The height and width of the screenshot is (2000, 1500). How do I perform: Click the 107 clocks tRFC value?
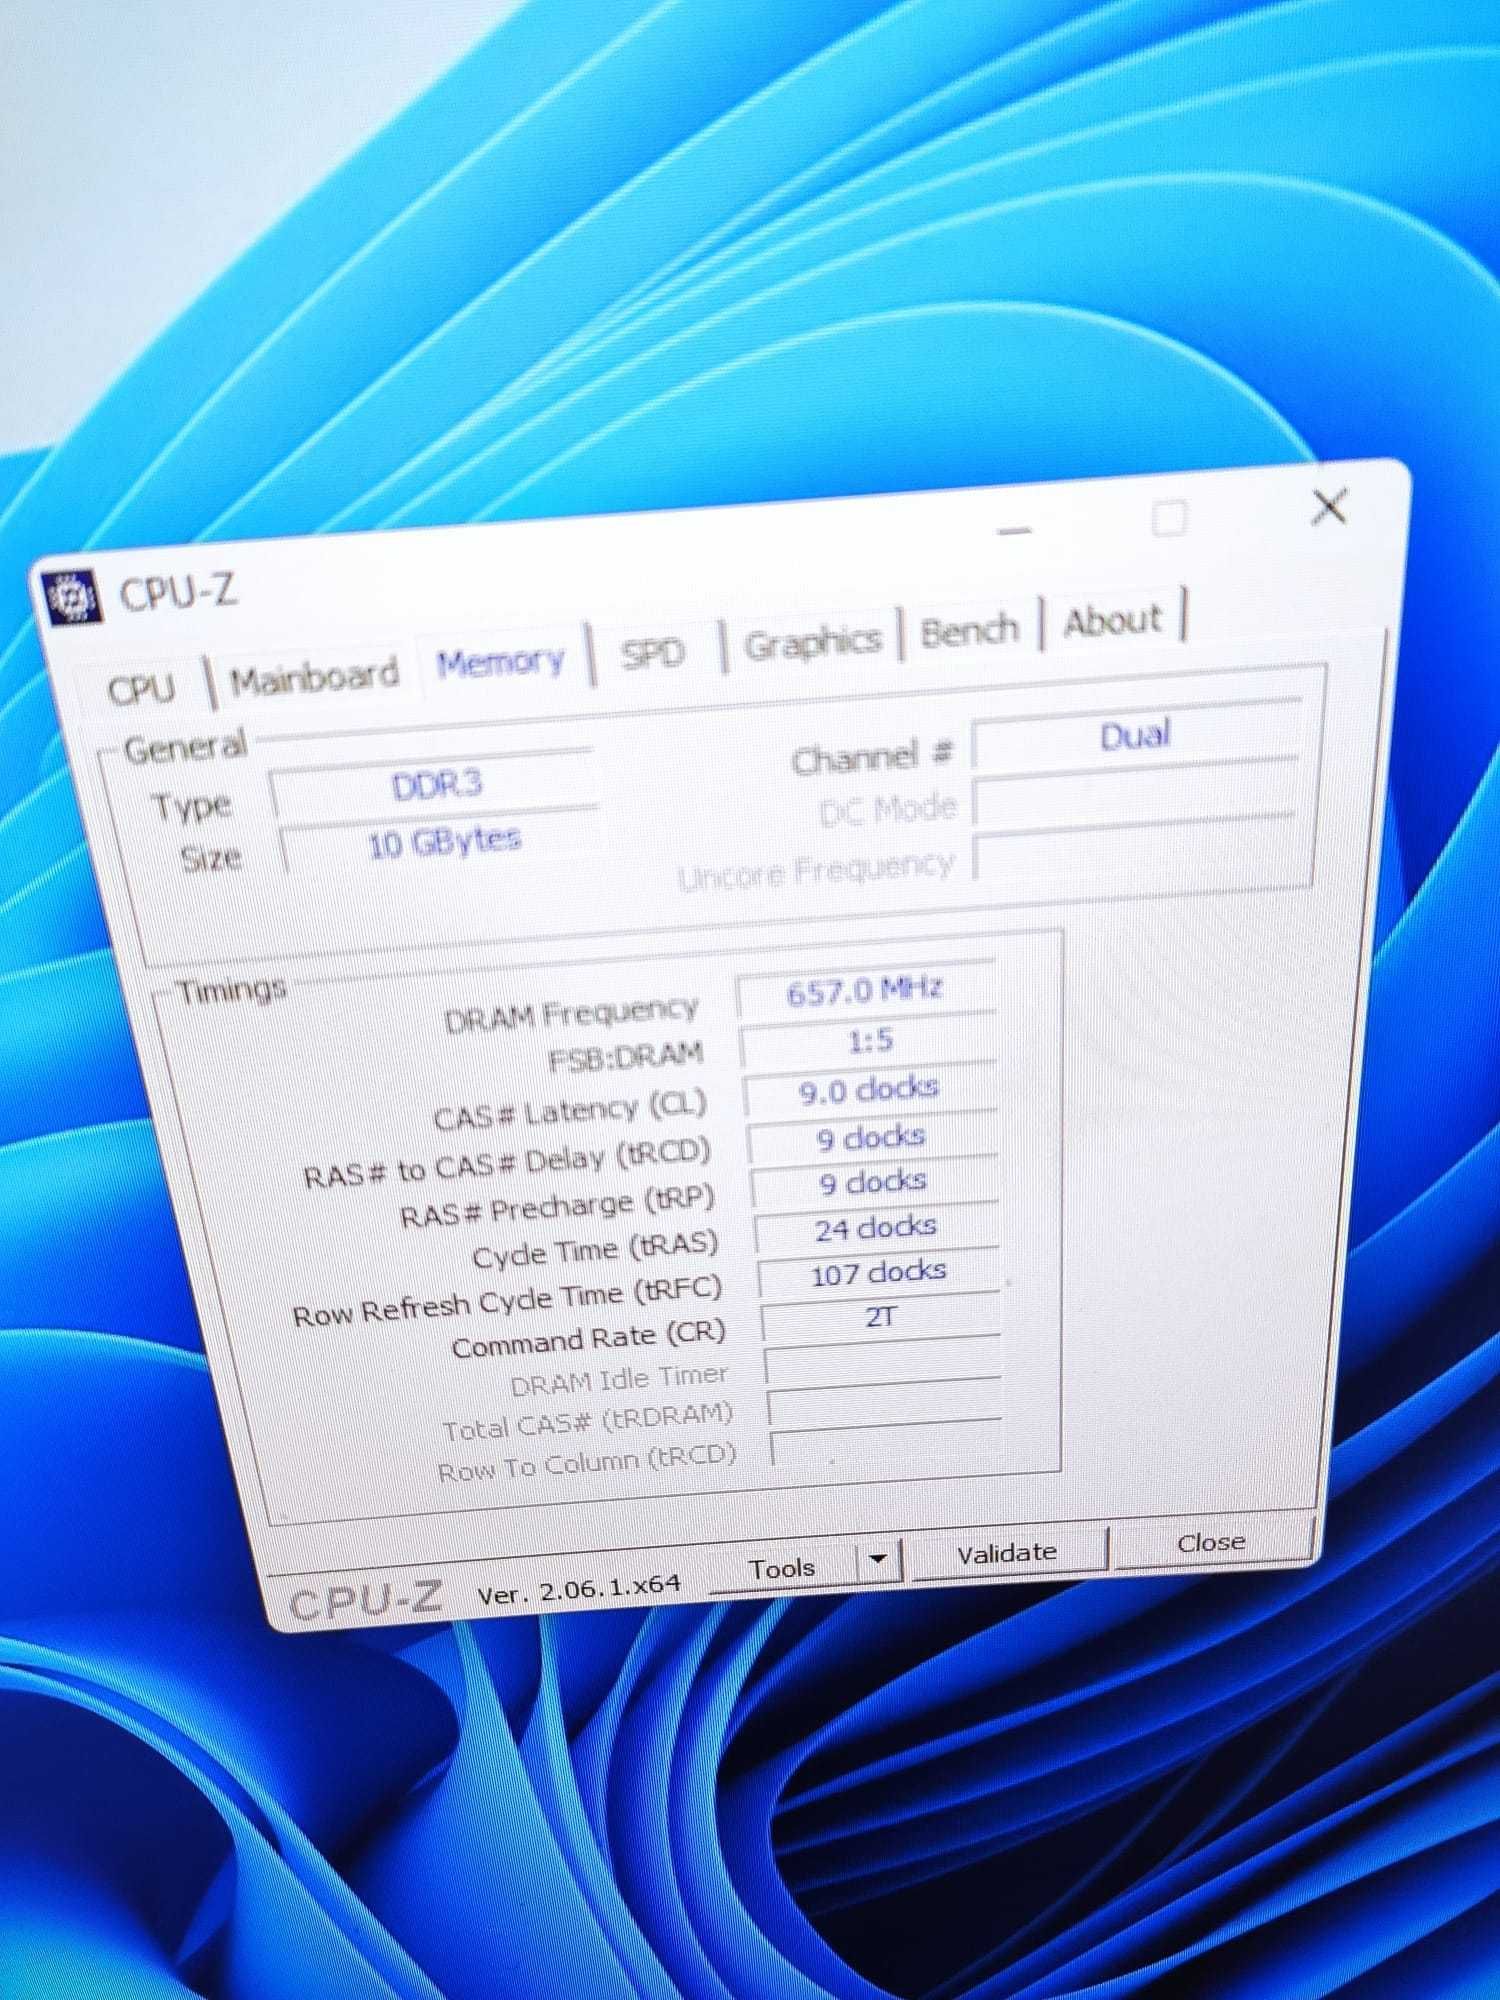coord(878,1272)
